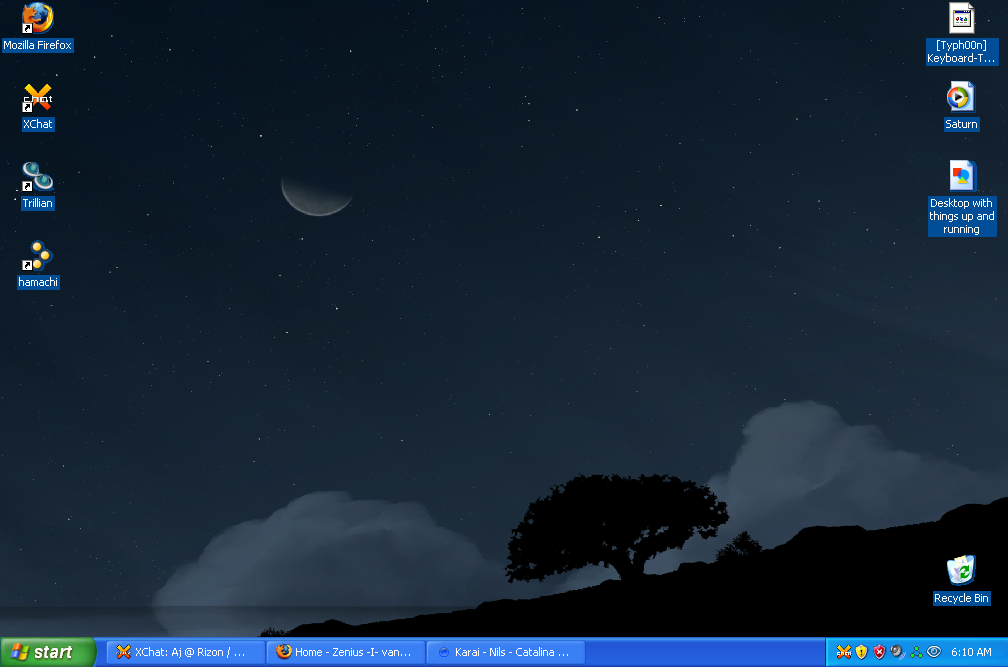Switch to XChat: Aj @ Rizon taskbar window
The image size is (1008, 667).
186,652
